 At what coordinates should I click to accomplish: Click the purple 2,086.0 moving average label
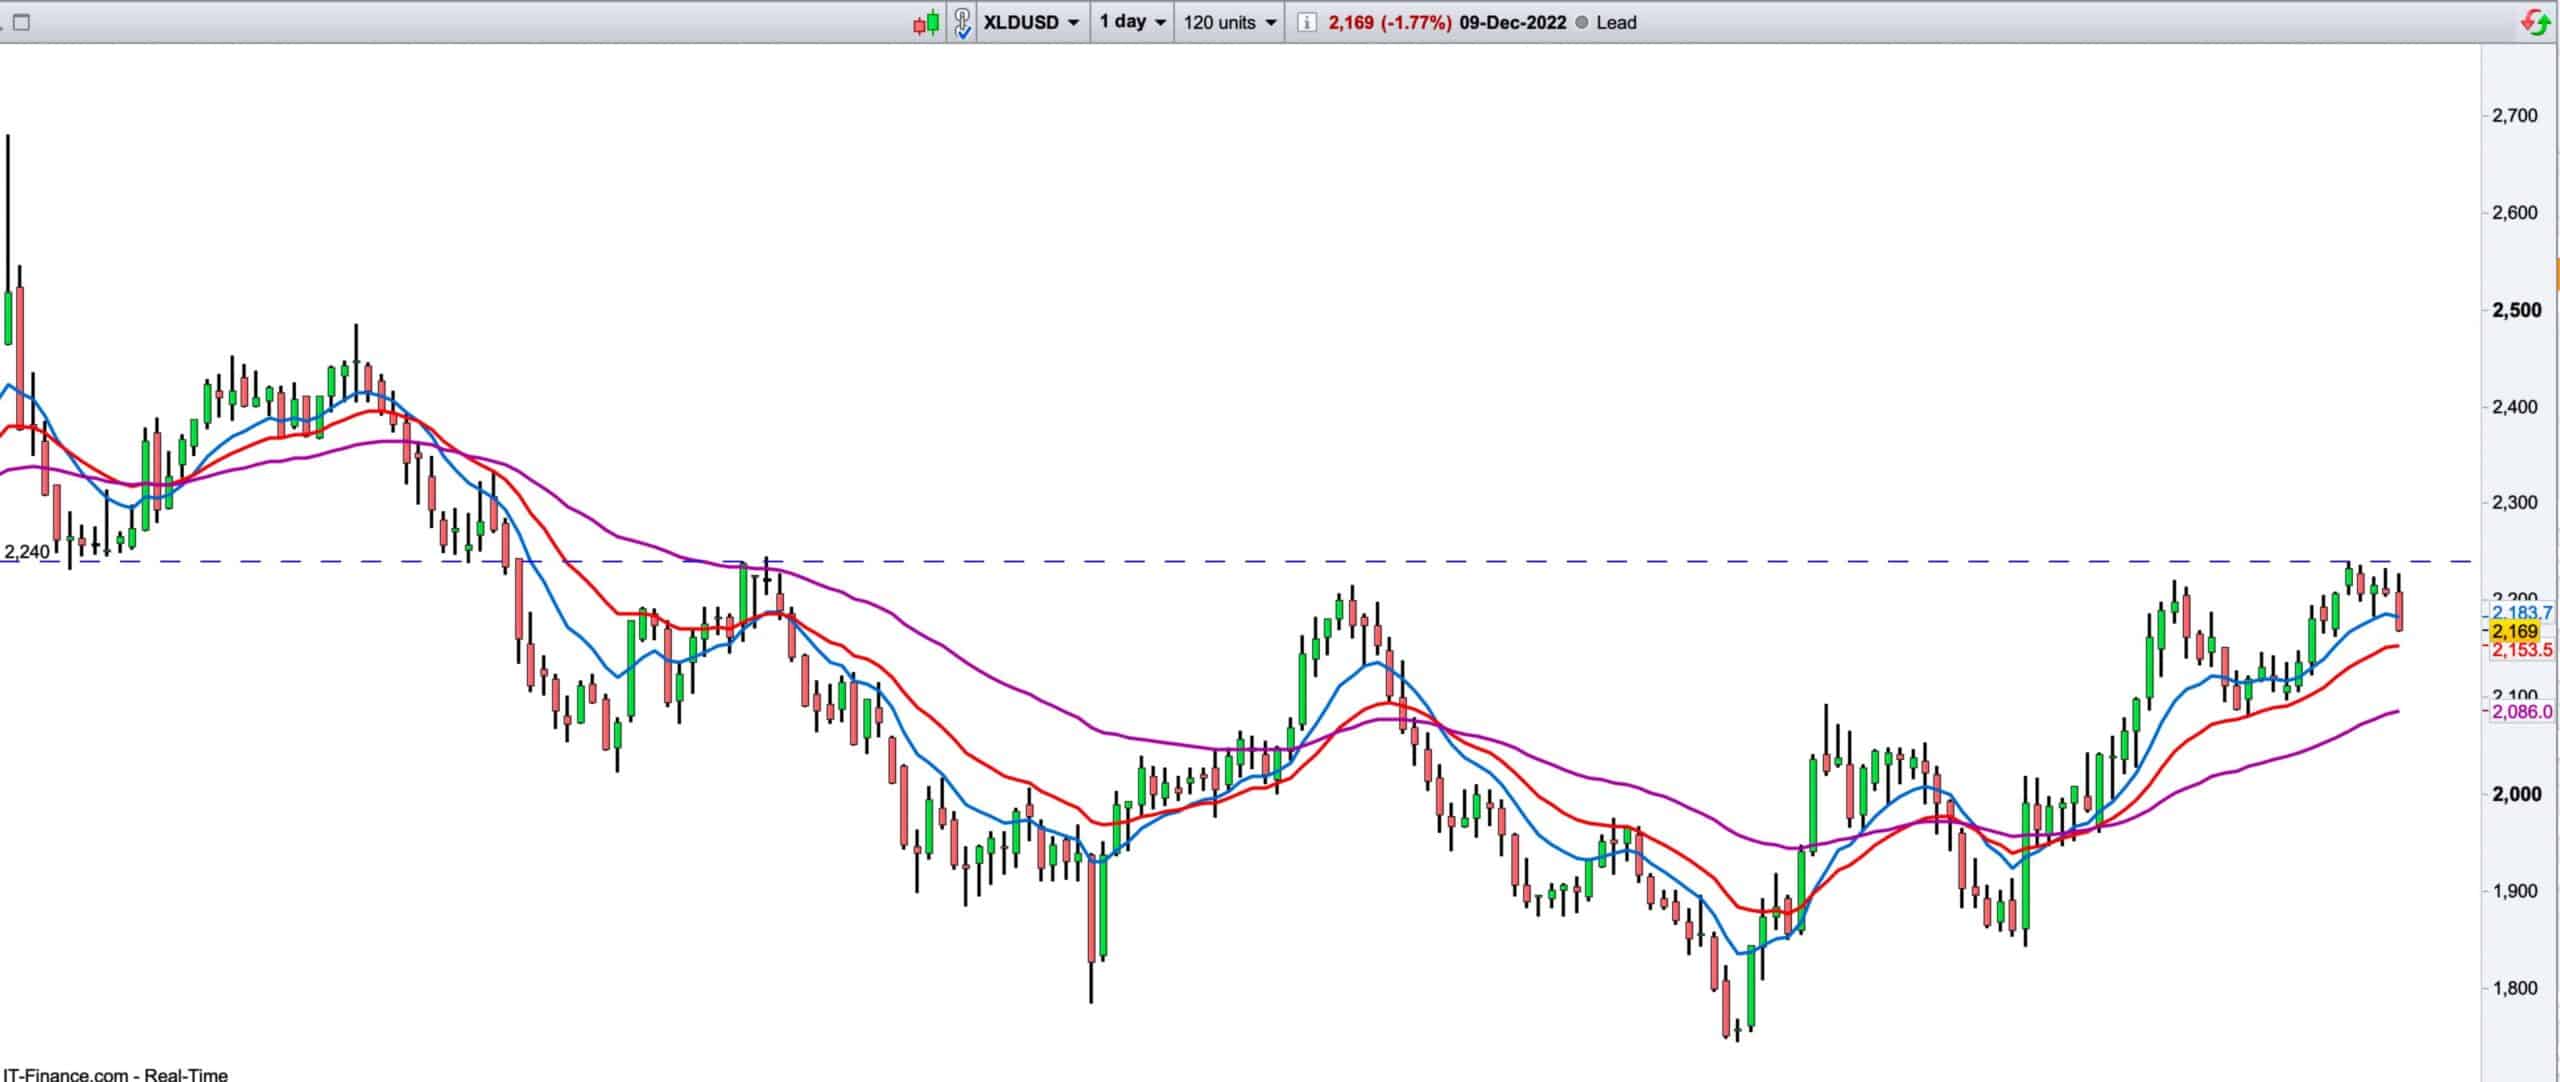pyautogui.click(x=2522, y=712)
